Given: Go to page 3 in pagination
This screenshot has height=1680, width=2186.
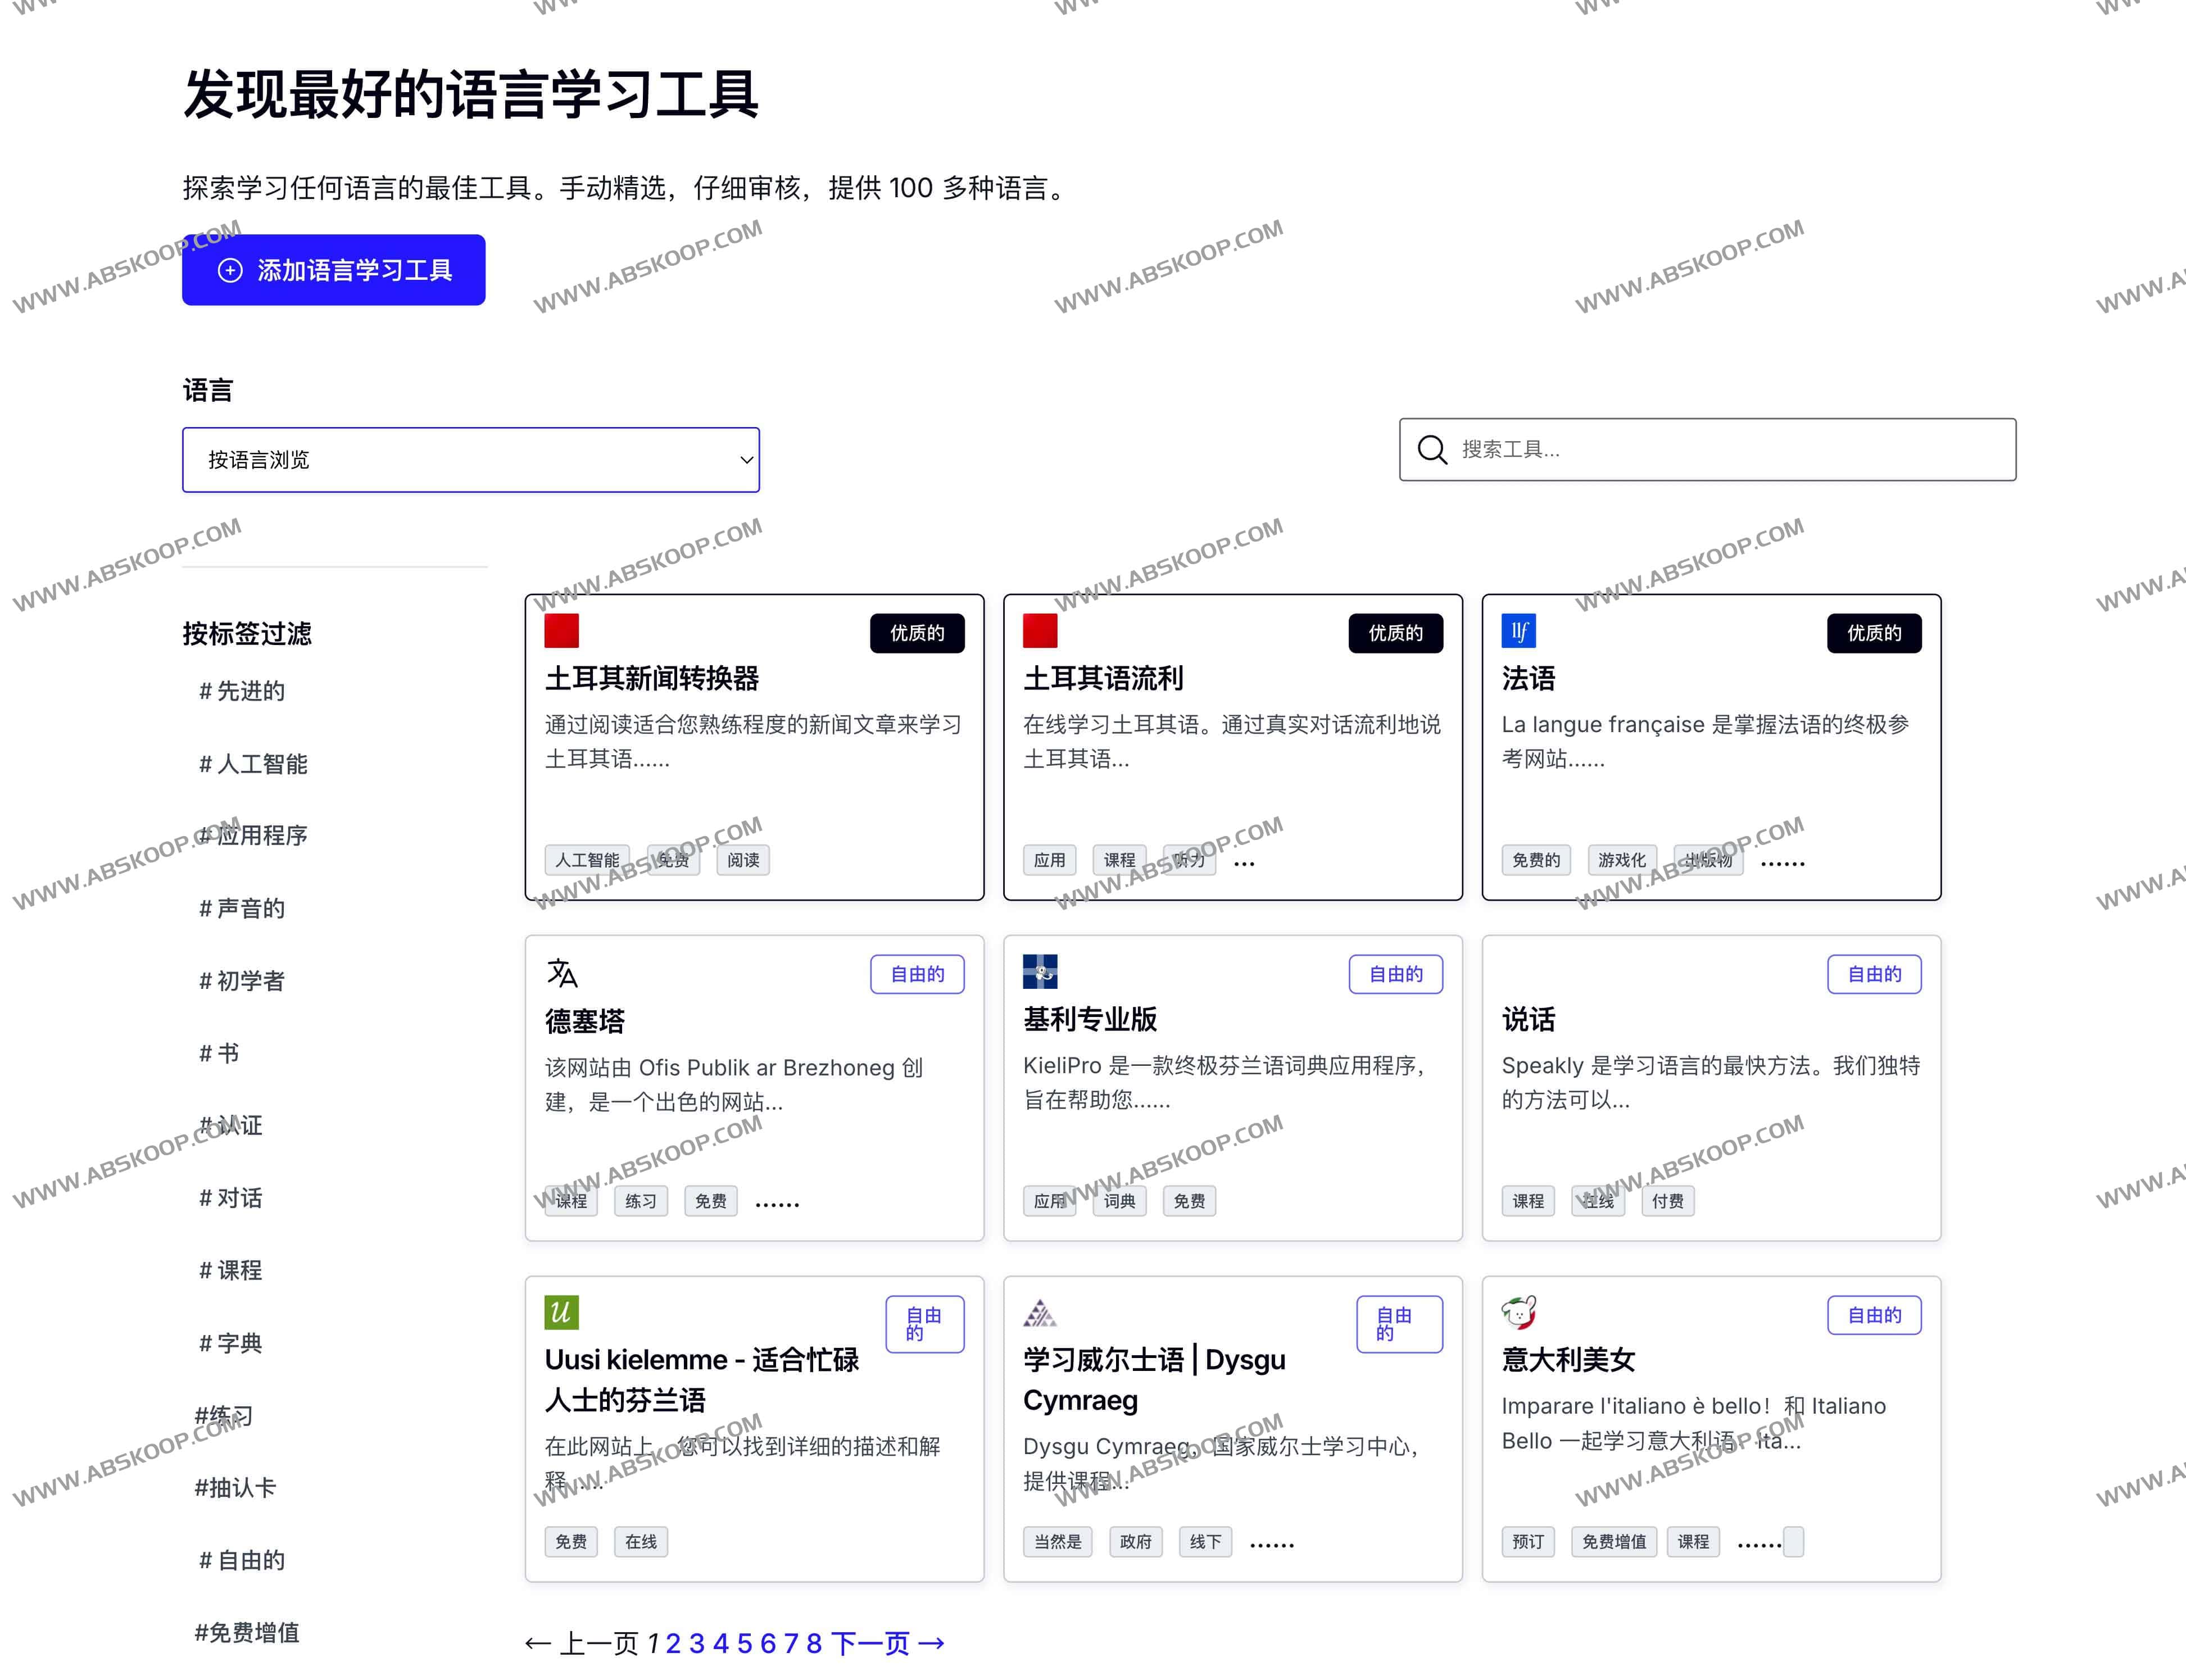Looking at the screenshot, I should click(697, 1643).
